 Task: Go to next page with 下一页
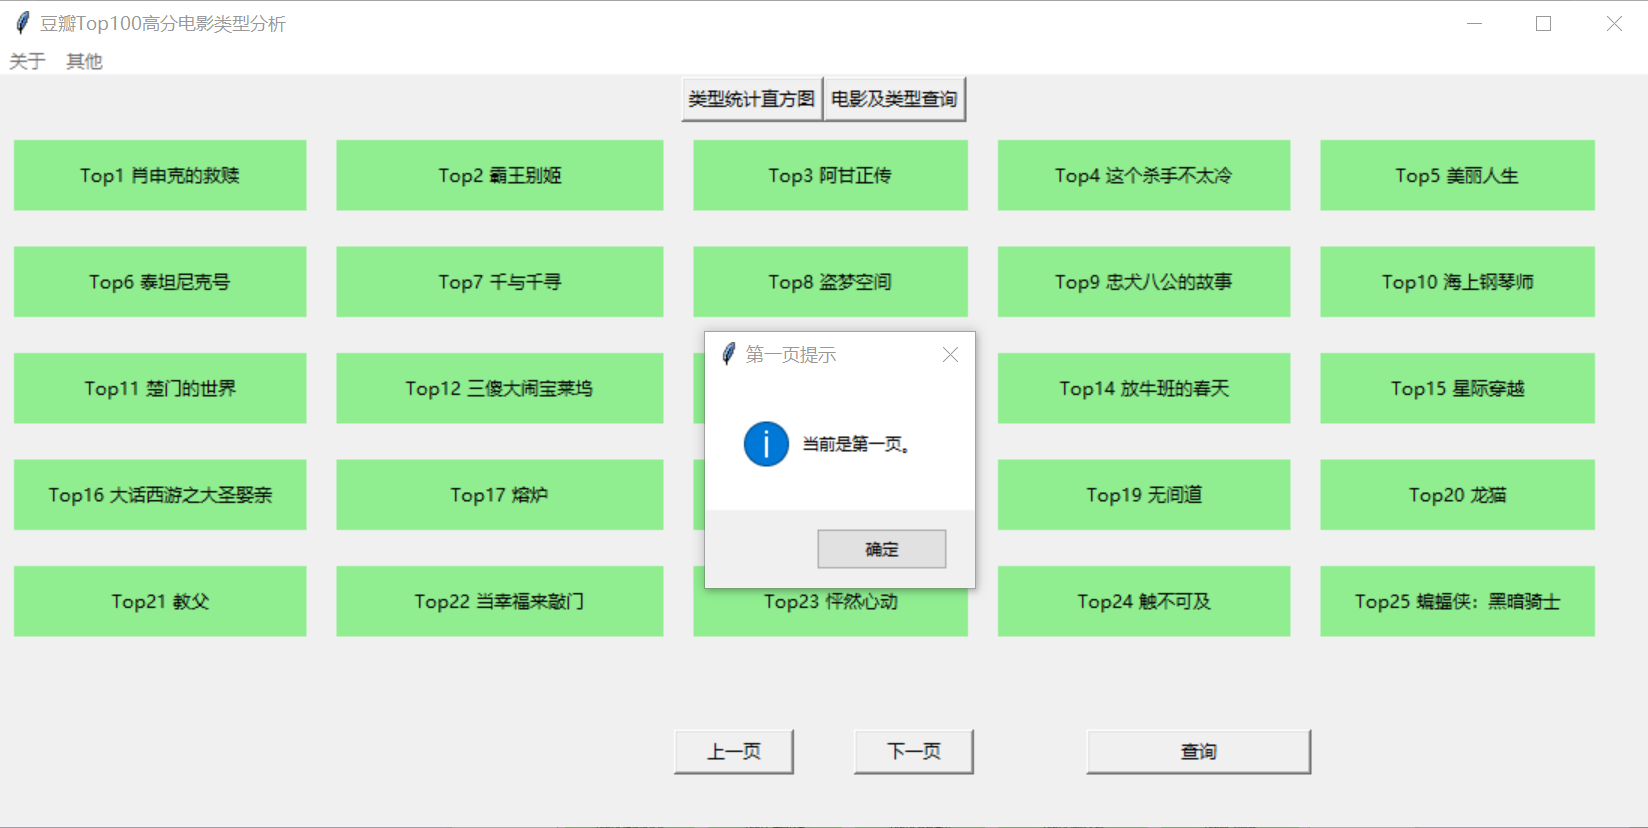click(914, 751)
